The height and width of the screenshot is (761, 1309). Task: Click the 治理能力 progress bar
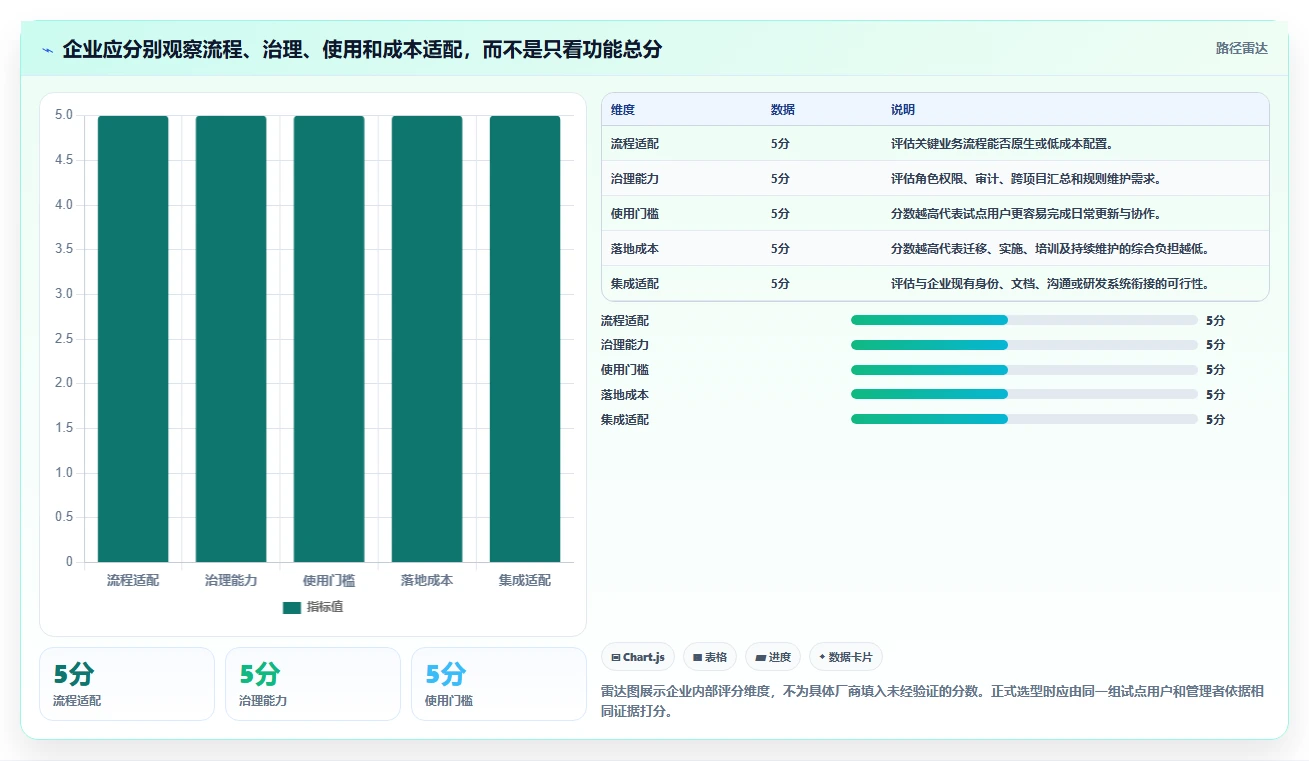[x=1024, y=345]
